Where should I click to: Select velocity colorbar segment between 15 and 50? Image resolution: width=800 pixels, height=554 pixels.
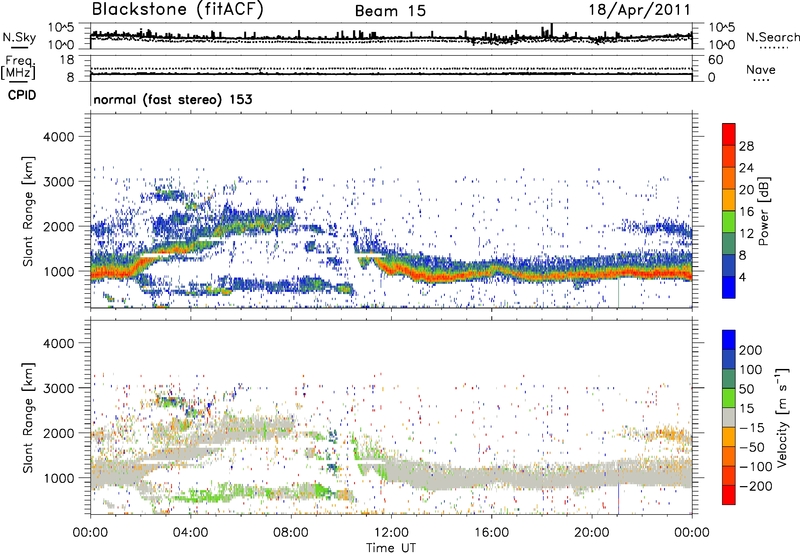pyautogui.click(x=729, y=398)
